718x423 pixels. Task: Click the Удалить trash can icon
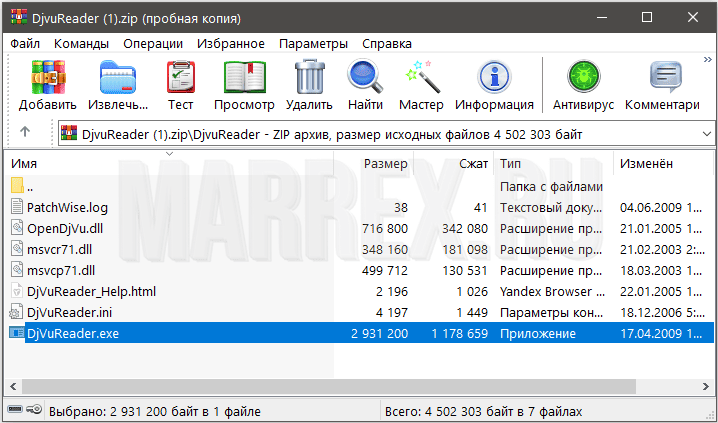pyautogui.click(x=310, y=76)
